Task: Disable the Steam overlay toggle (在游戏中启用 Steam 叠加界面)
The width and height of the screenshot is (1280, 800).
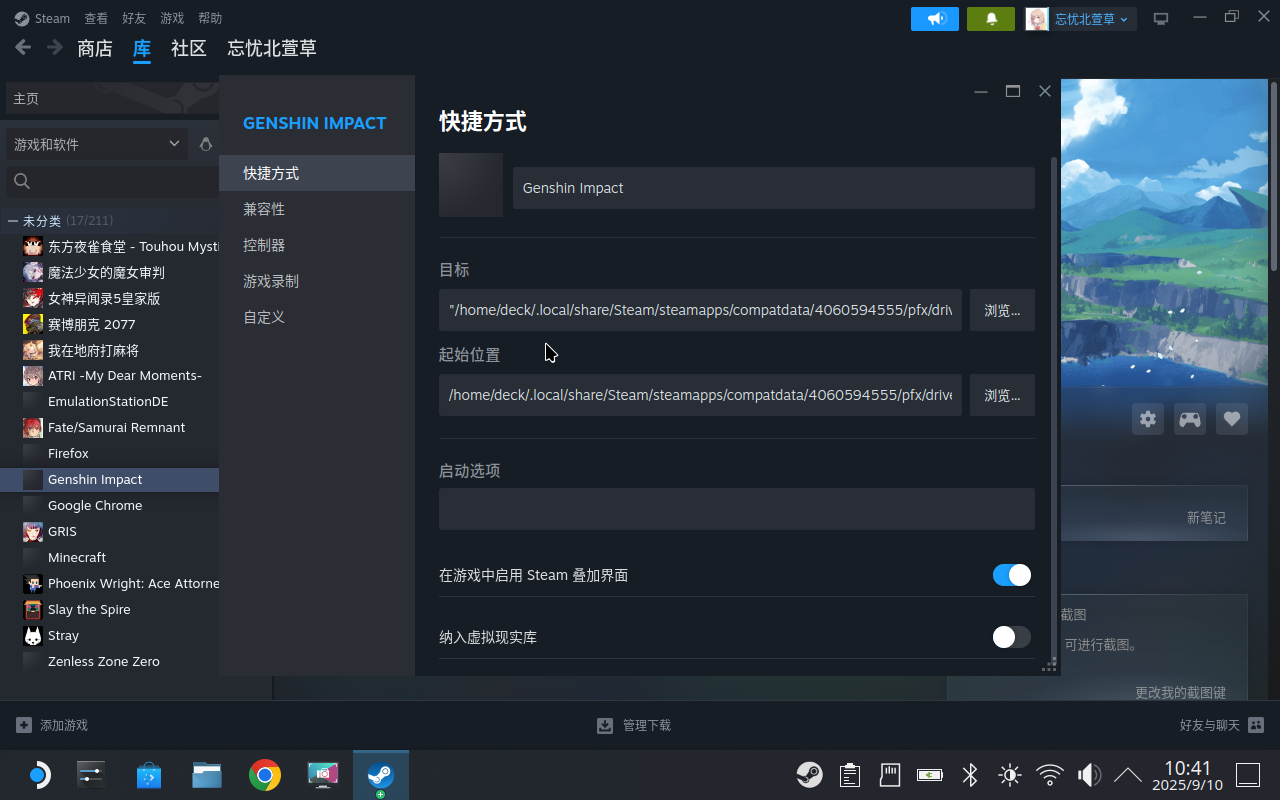Action: 1011,575
